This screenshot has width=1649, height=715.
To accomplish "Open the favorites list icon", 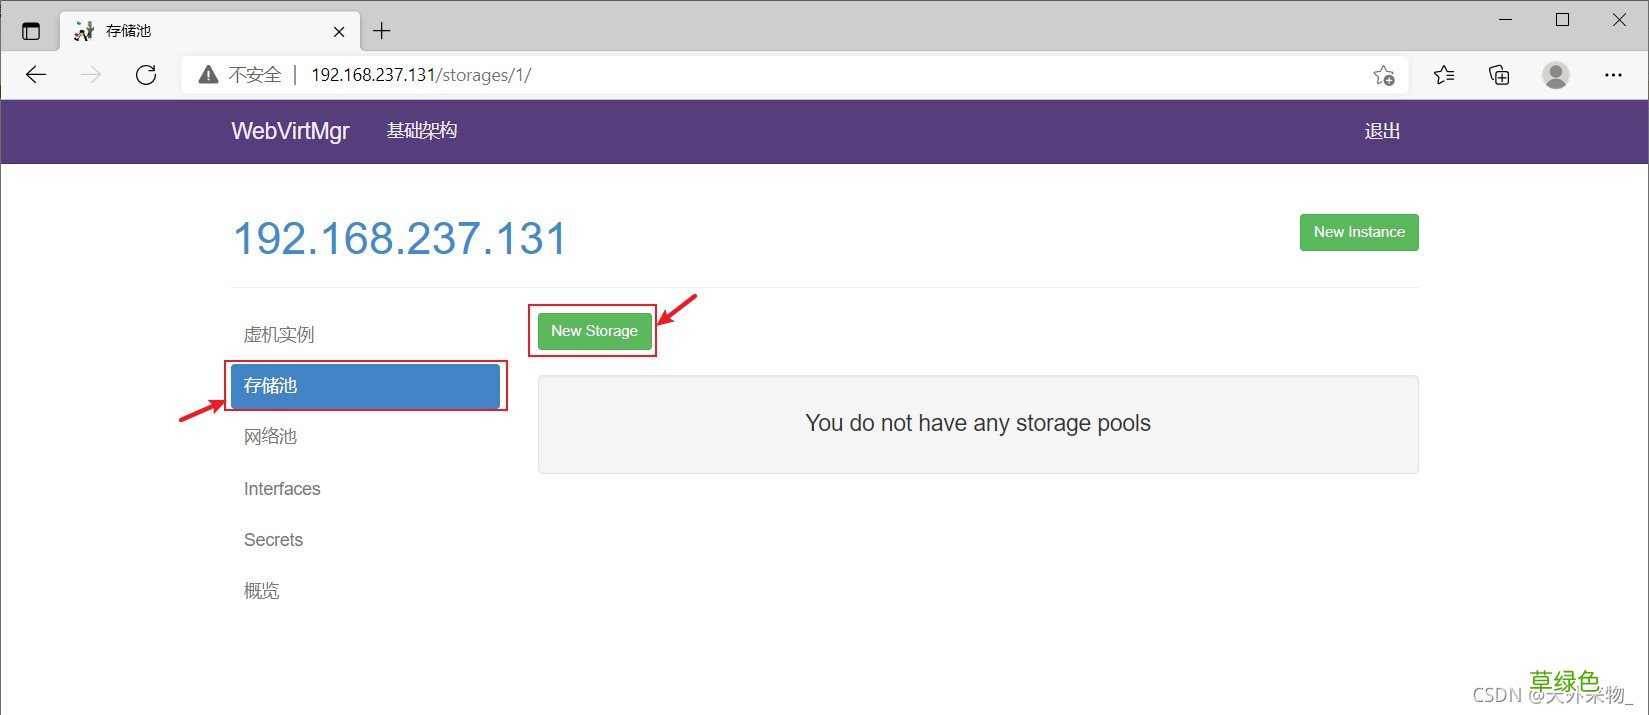I will [x=1444, y=75].
